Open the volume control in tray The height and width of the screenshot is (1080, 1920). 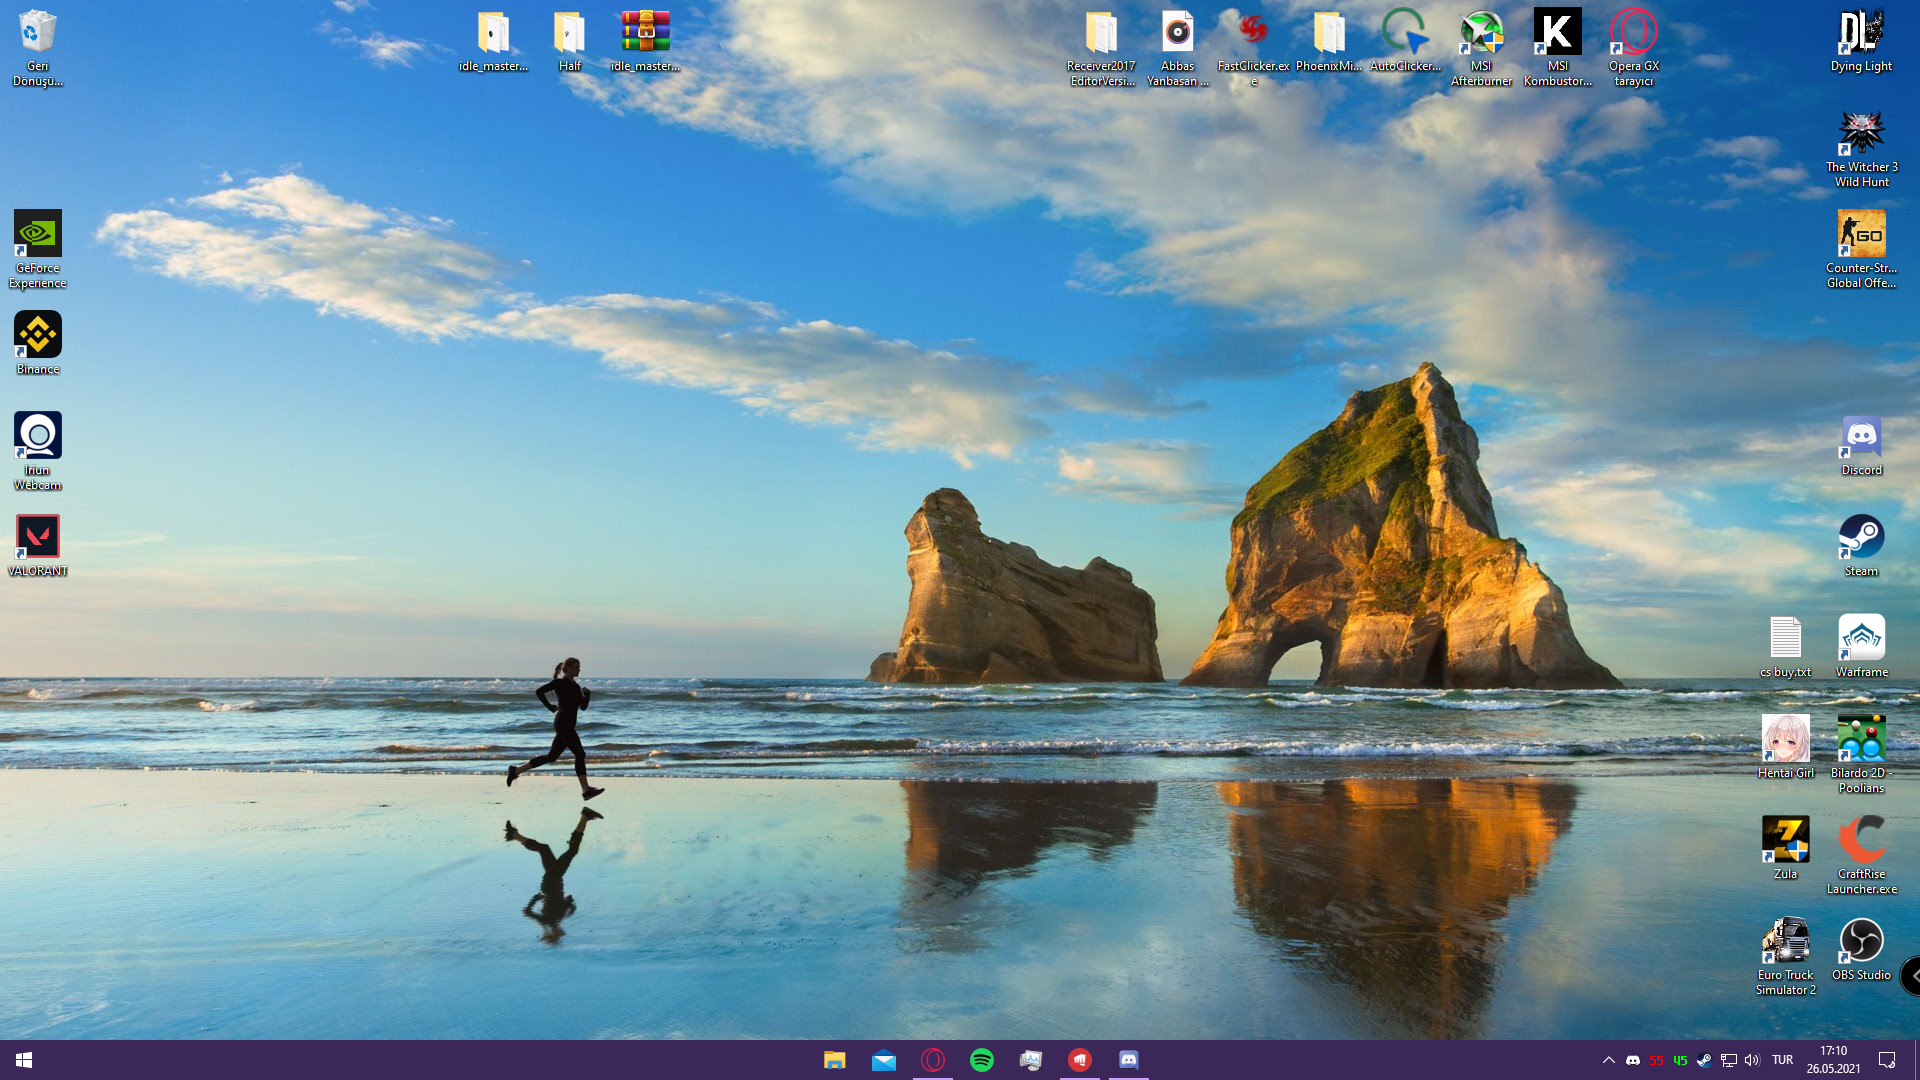coord(1752,1060)
